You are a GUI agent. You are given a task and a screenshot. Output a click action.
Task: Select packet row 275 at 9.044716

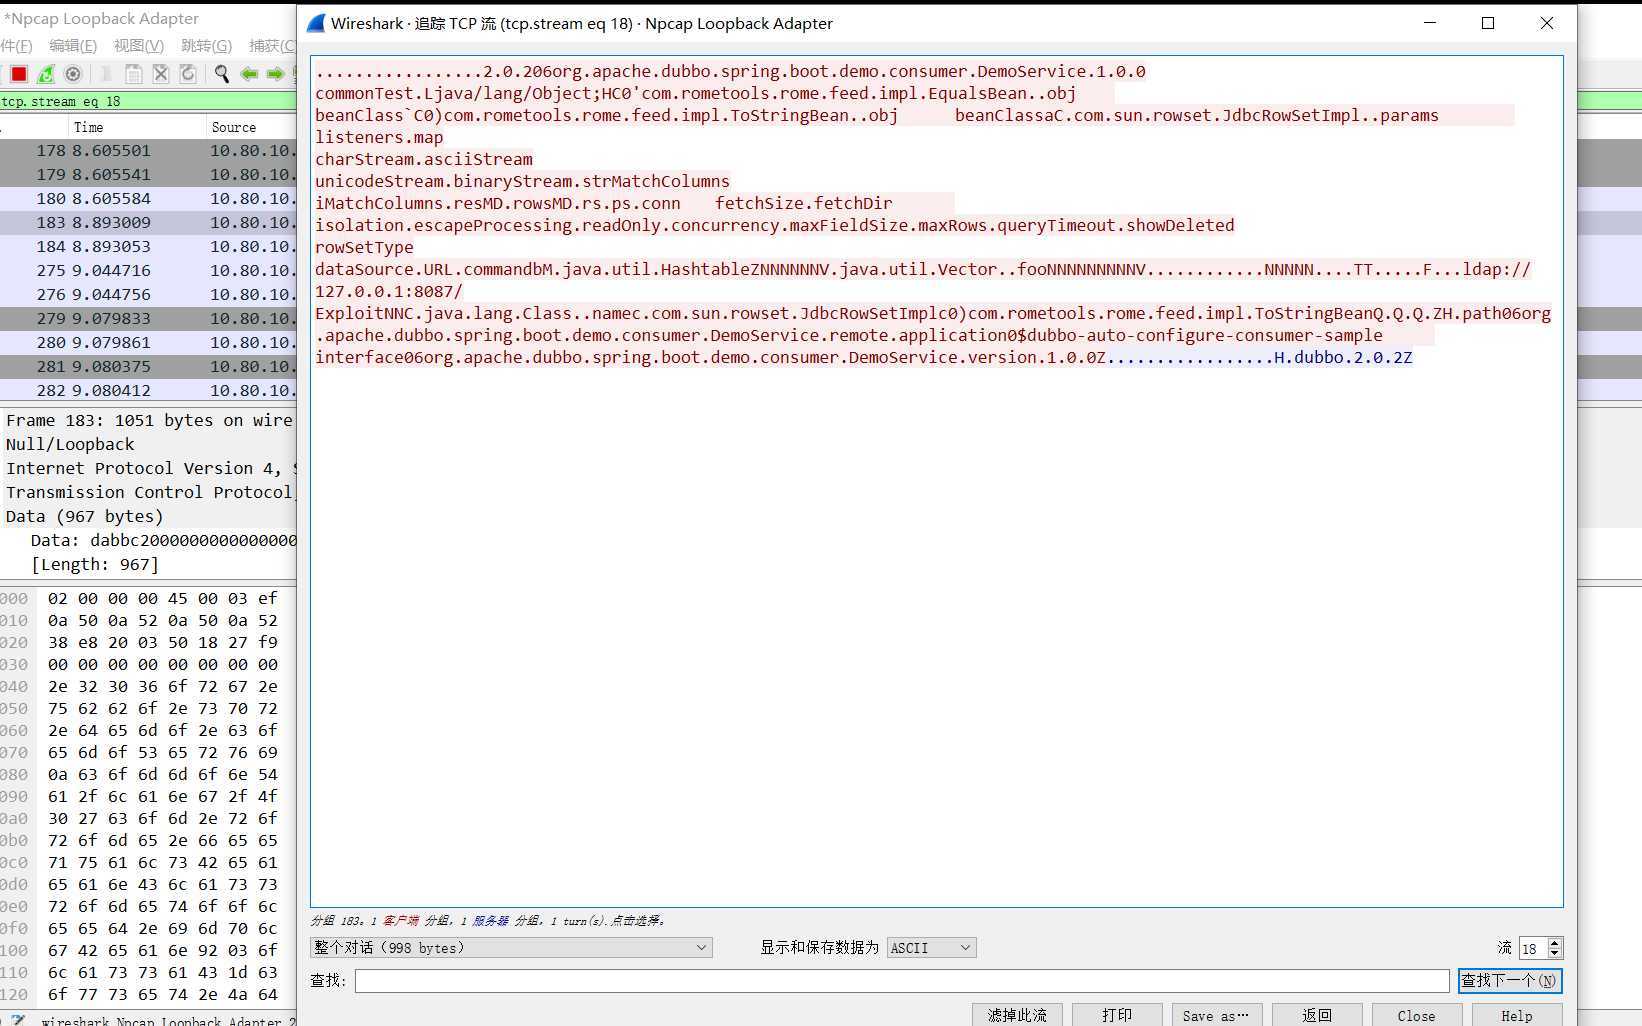coord(148,270)
